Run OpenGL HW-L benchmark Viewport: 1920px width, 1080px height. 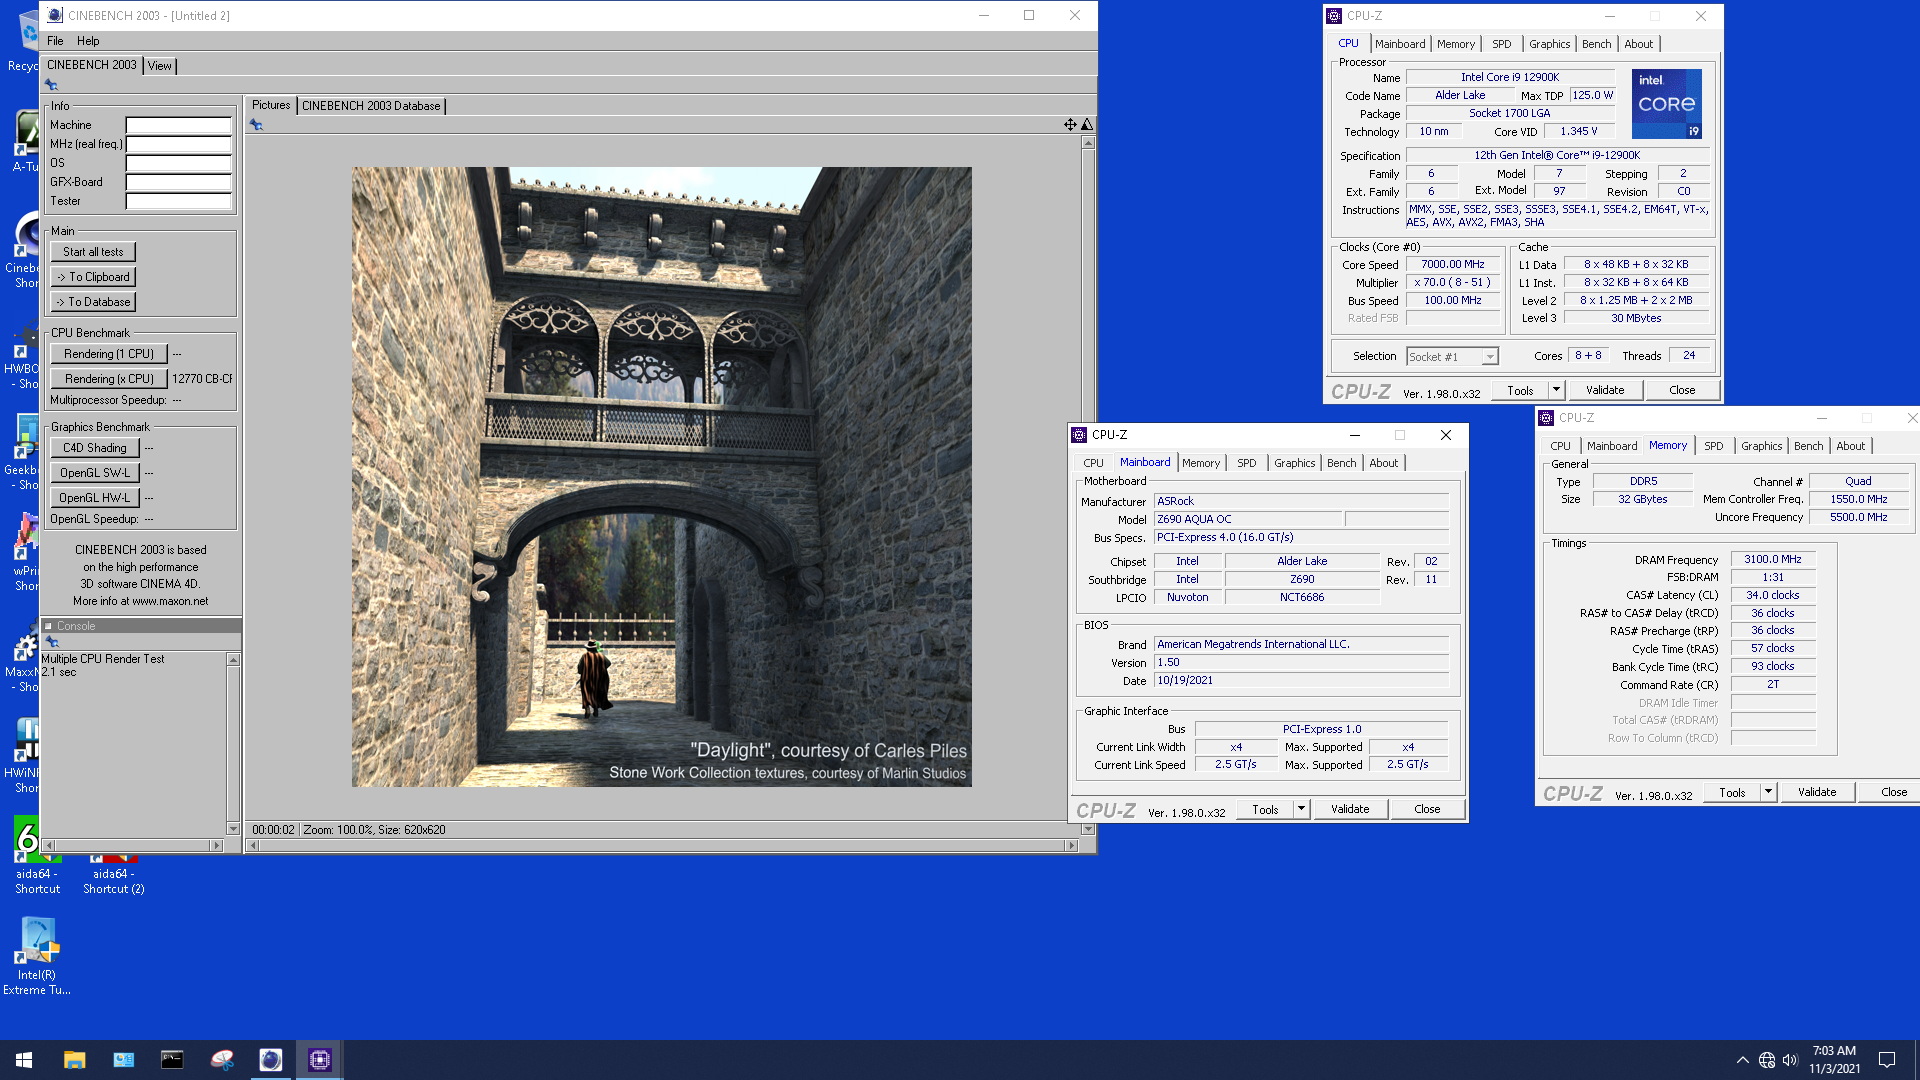pos(95,498)
